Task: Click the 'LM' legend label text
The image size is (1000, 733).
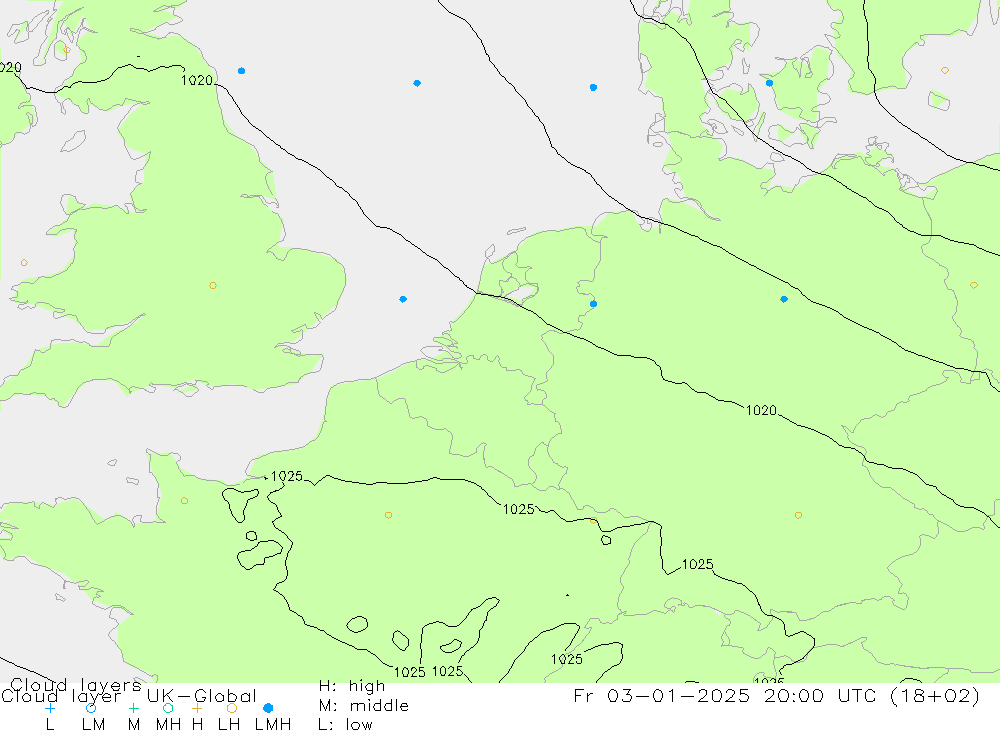Action: pos(94,725)
